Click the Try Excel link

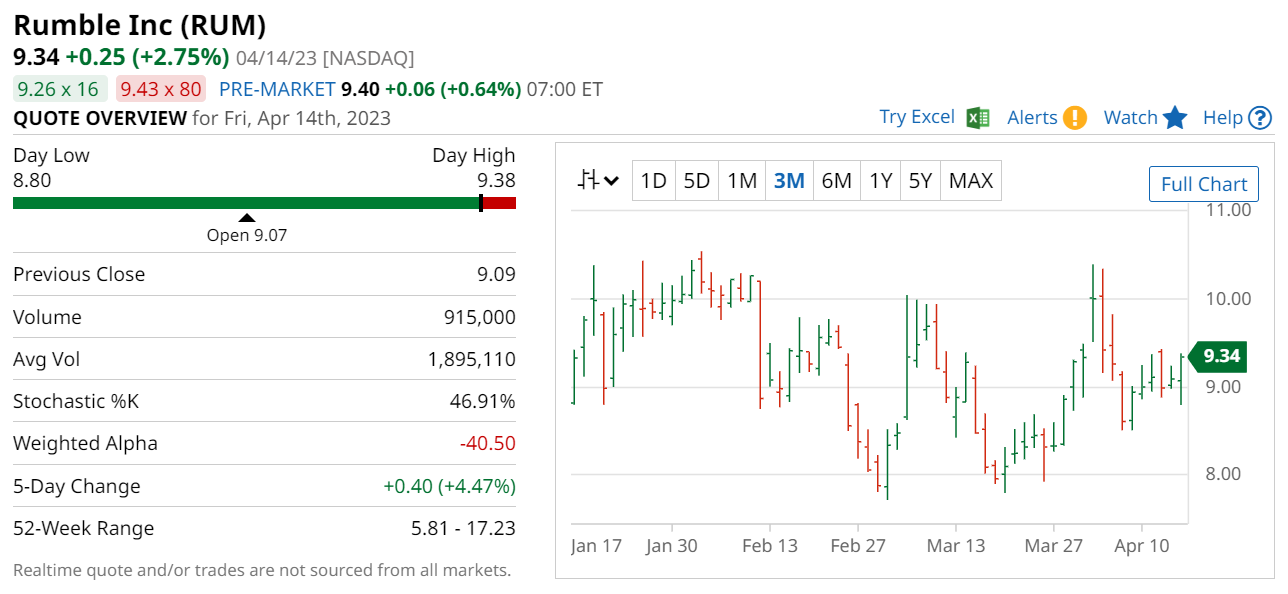click(917, 117)
